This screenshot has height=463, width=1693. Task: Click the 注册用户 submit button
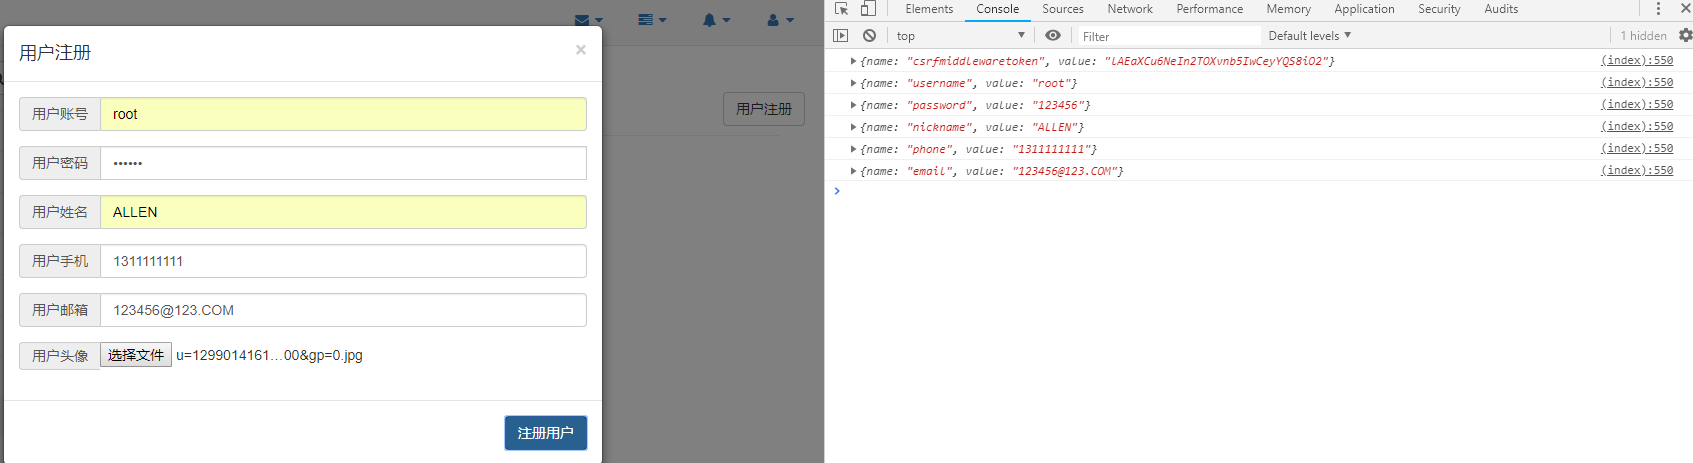[x=545, y=433]
